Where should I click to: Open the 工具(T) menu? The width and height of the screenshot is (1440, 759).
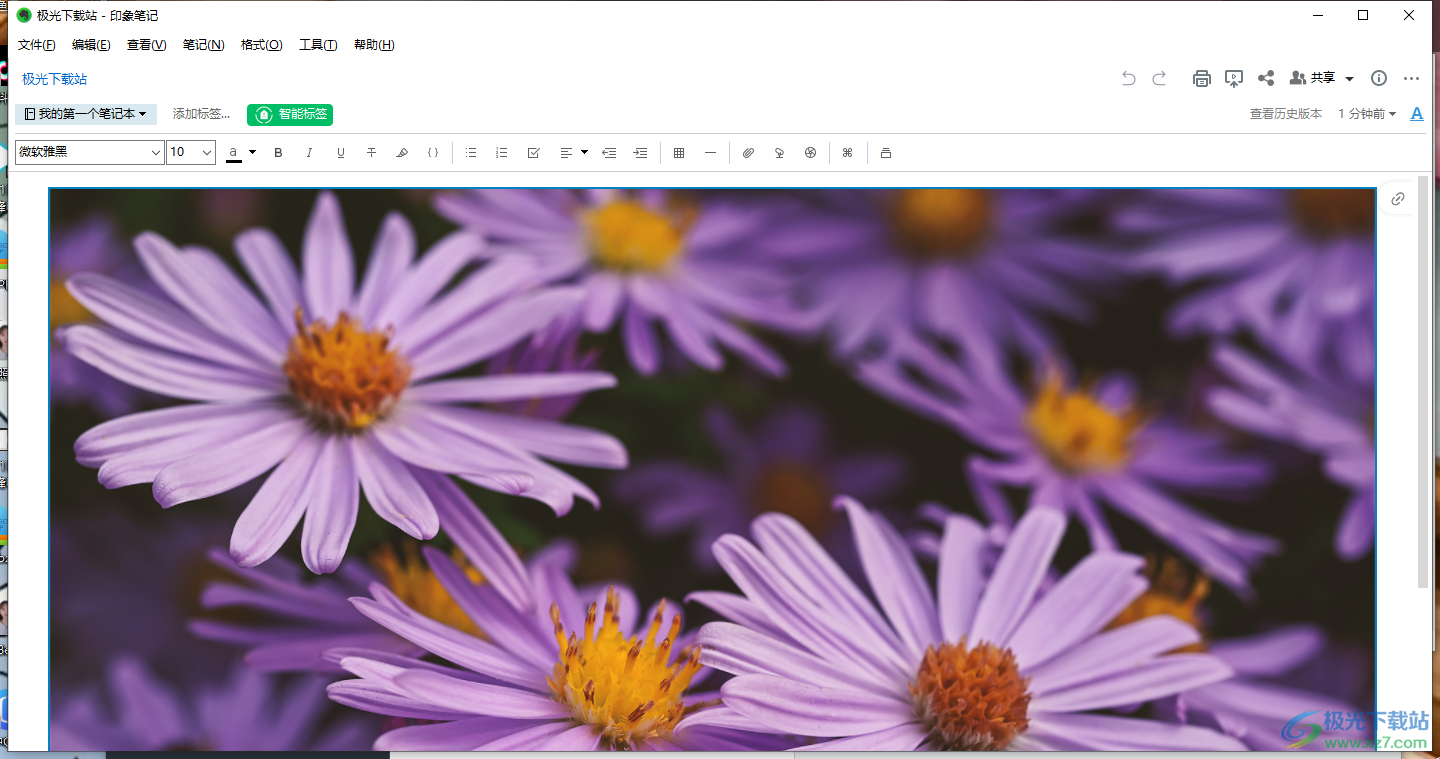coord(318,45)
